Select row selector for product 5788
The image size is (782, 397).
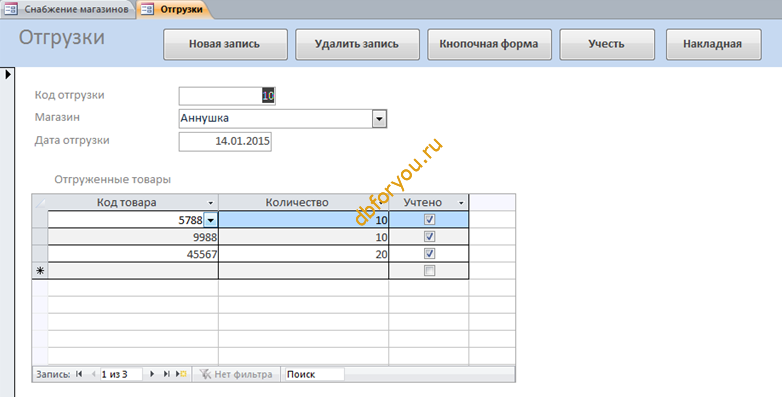coord(40,220)
